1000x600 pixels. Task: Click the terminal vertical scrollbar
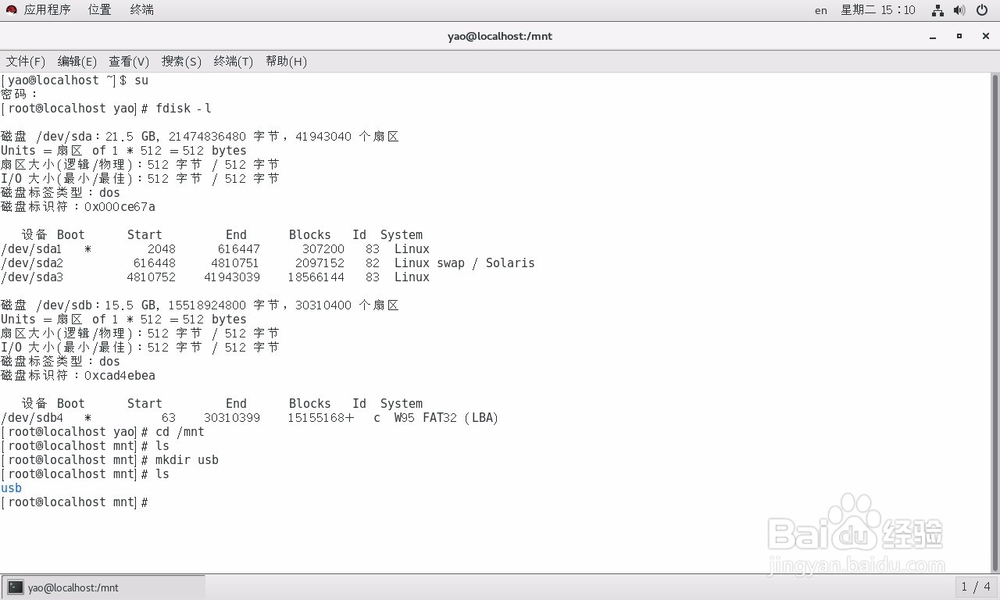[x=995, y=323]
